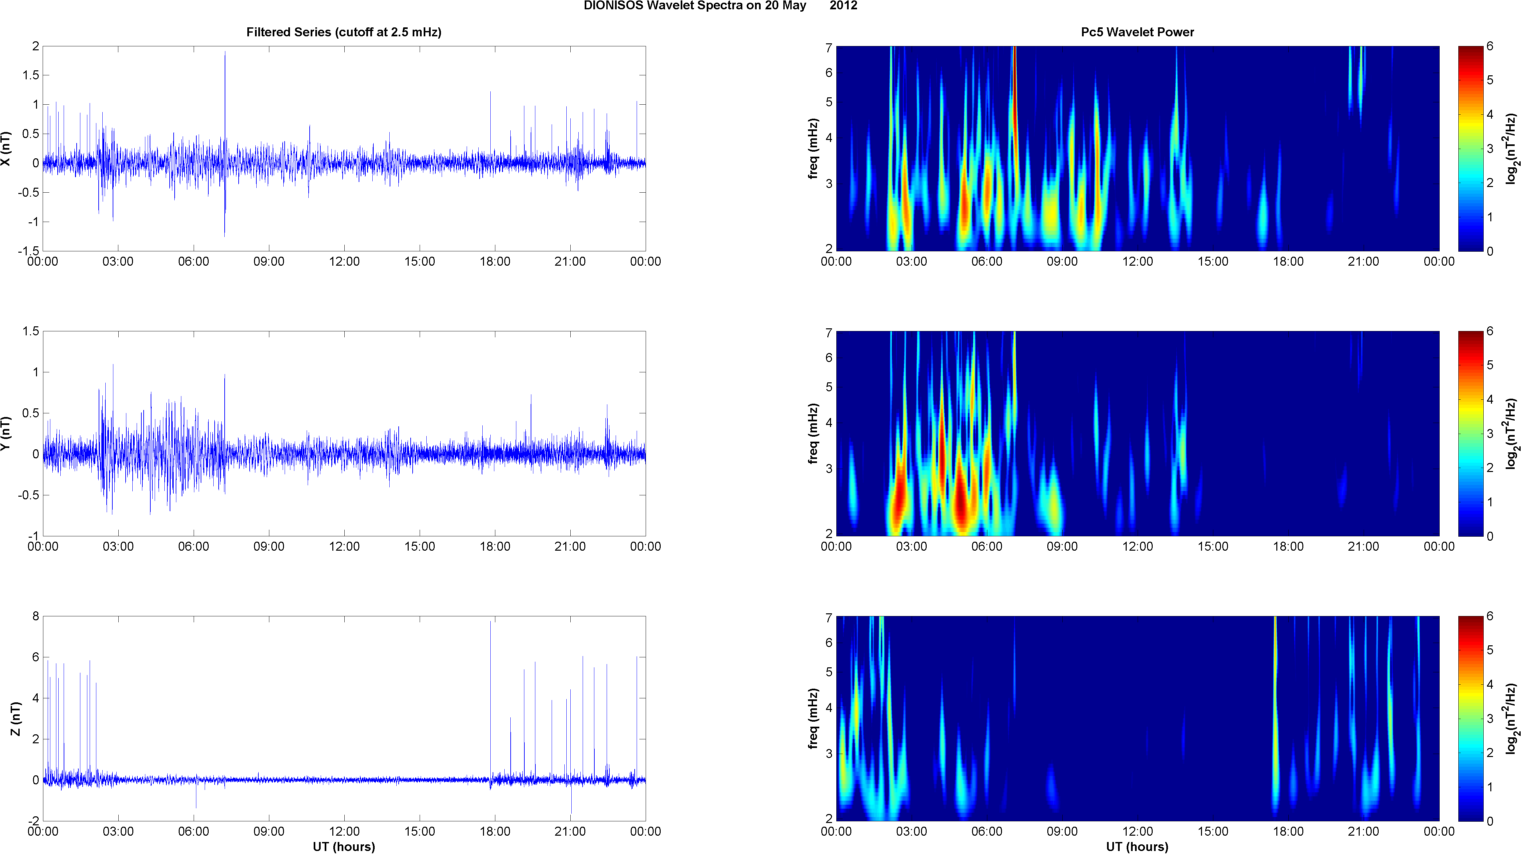Click the '-2' tick on Z axis
The image size is (1521, 854).
coord(33,822)
